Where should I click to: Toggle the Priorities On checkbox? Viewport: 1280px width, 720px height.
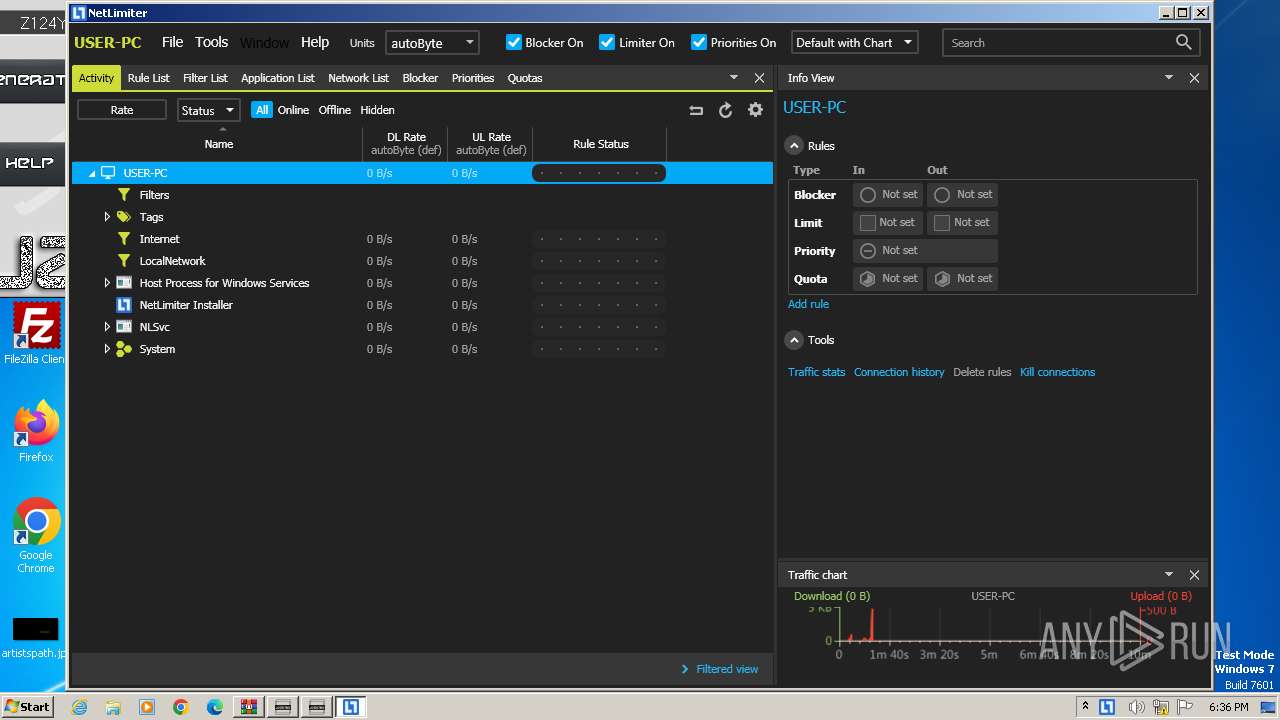[x=699, y=42]
